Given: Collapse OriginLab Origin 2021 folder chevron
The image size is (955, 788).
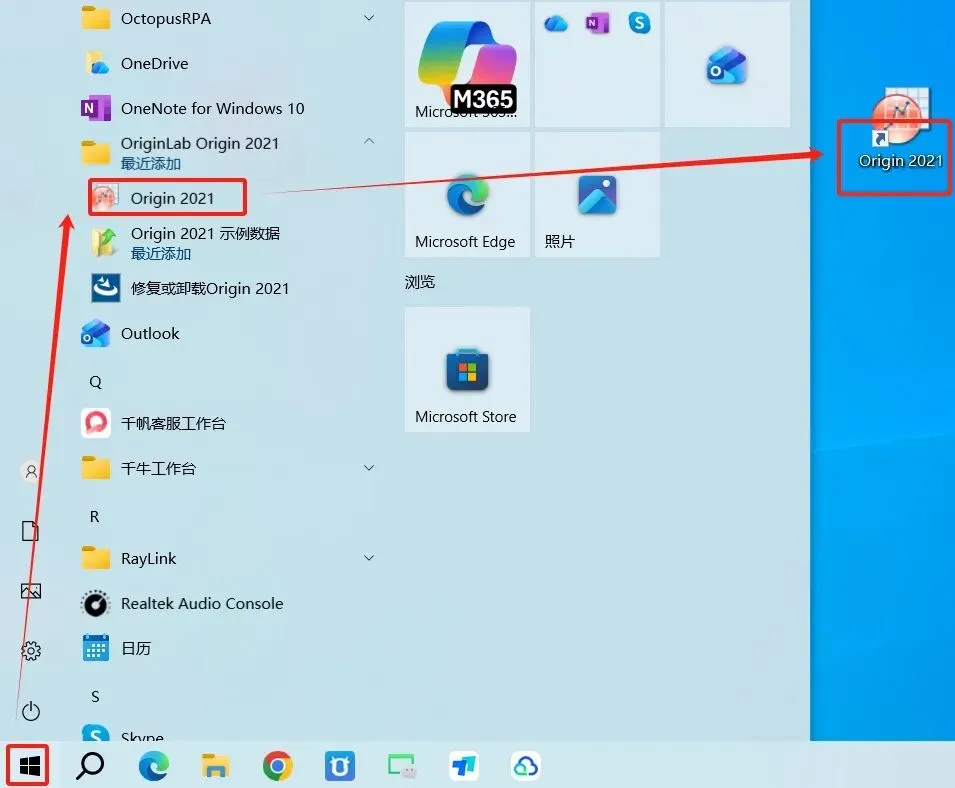Looking at the screenshot, I should tap(369, 141).
